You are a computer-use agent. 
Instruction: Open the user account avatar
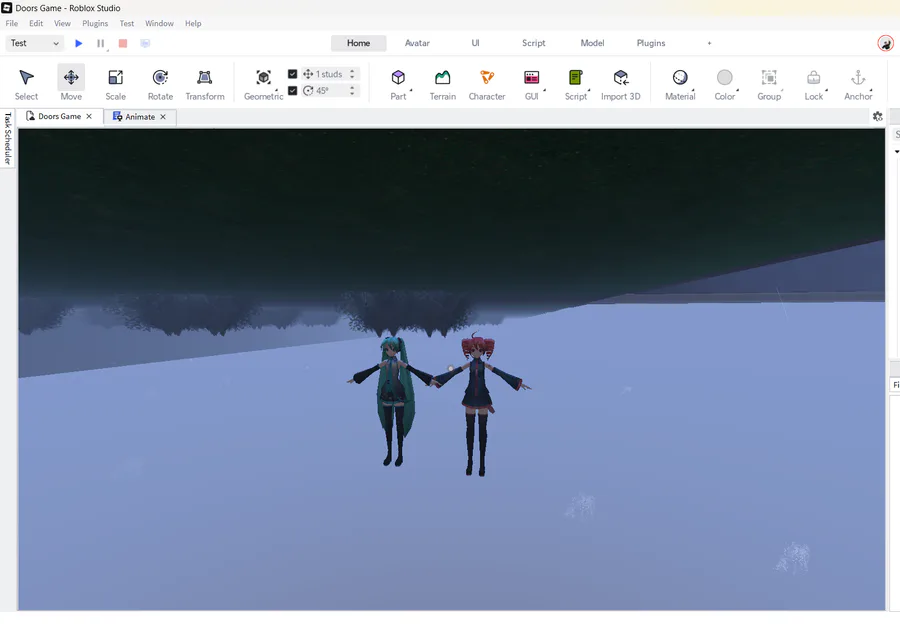coord(885,43)
